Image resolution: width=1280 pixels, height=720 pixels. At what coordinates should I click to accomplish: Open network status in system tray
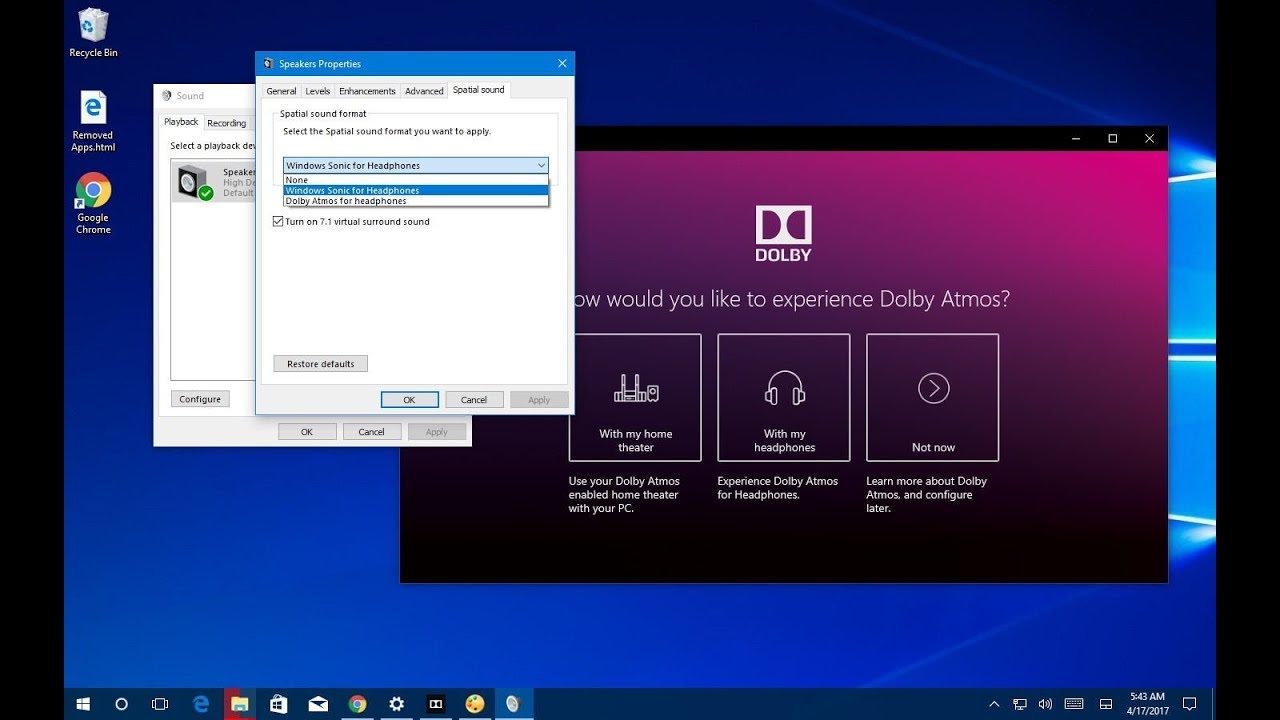click(1020, 704)
